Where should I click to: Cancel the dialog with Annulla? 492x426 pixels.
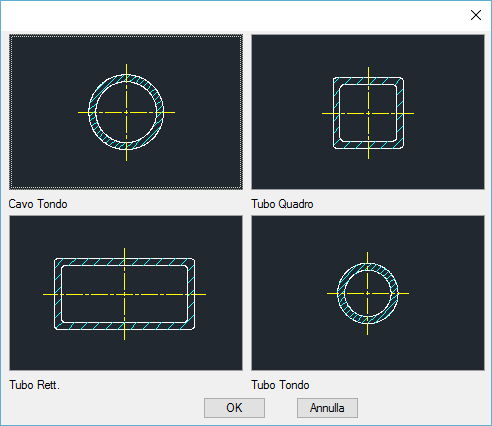pyautogui.click(x=327, y=408)
